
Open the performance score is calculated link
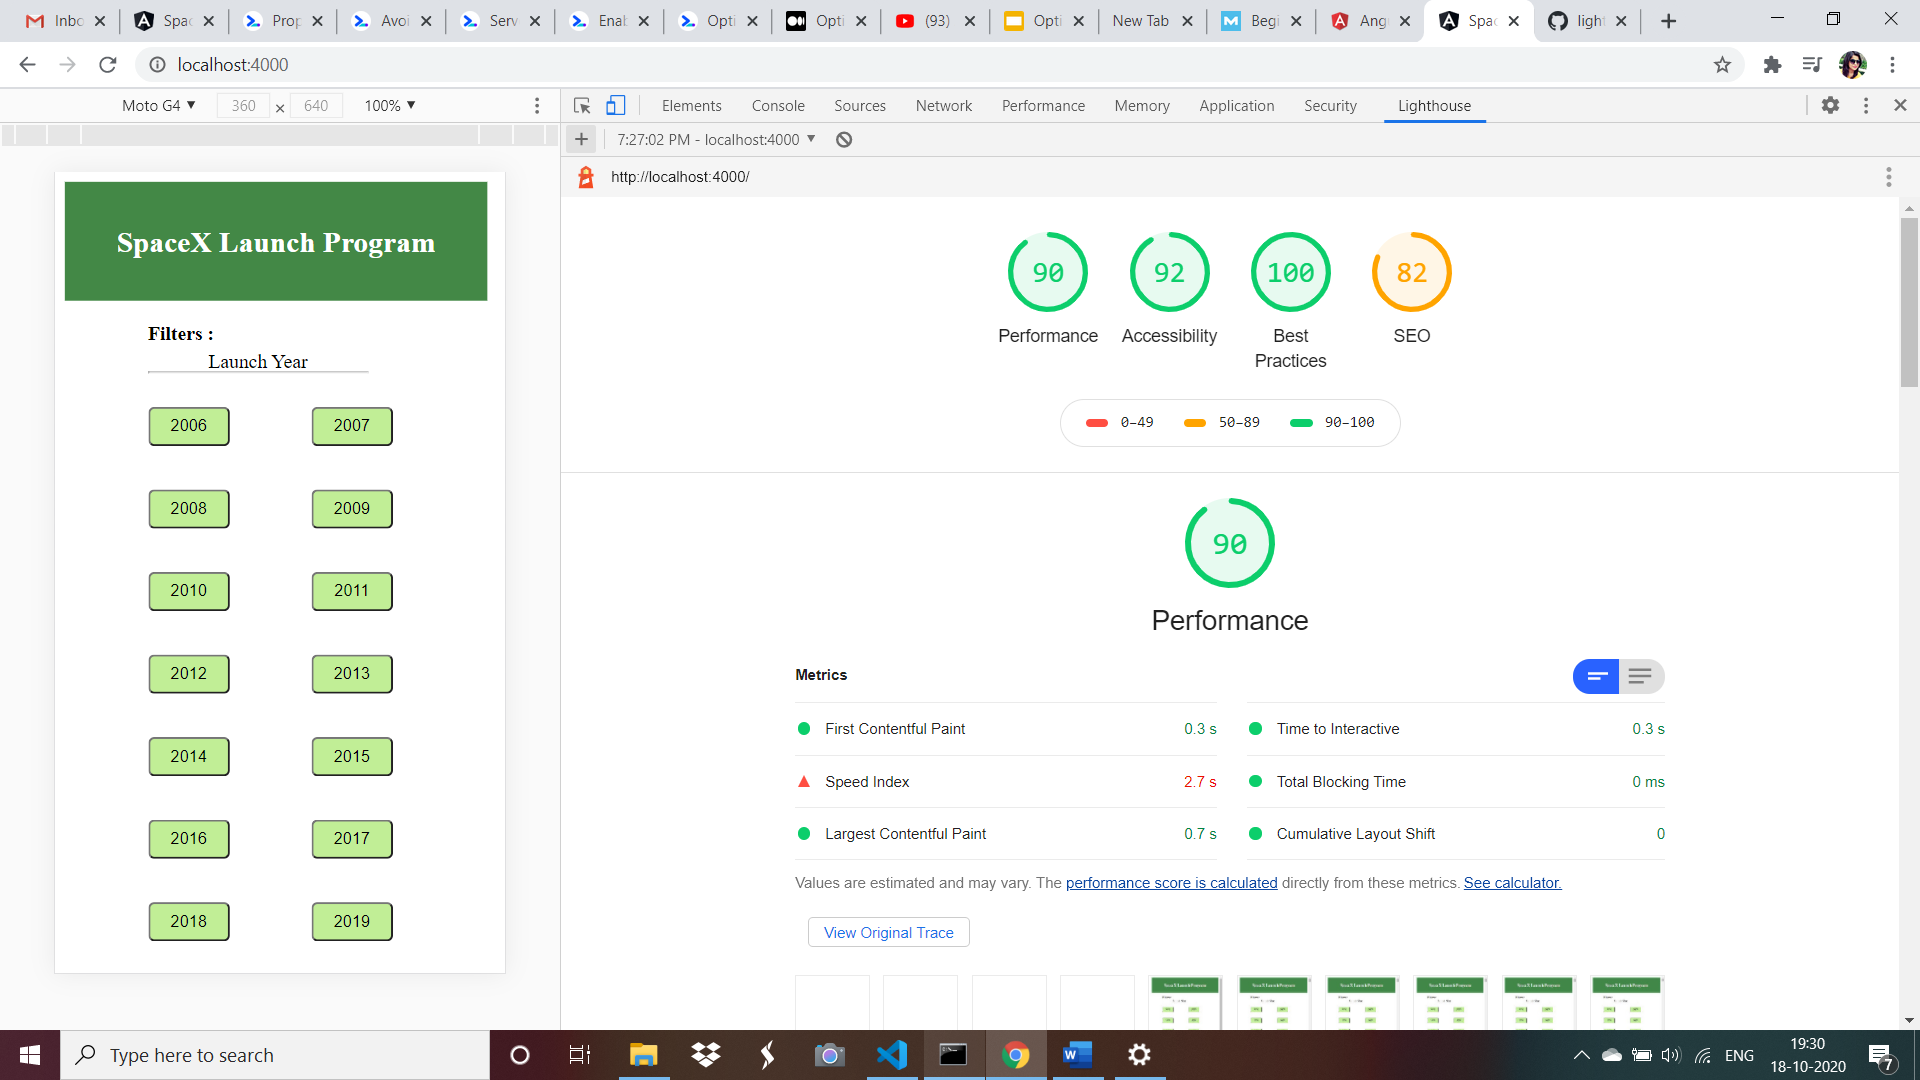1171,883
